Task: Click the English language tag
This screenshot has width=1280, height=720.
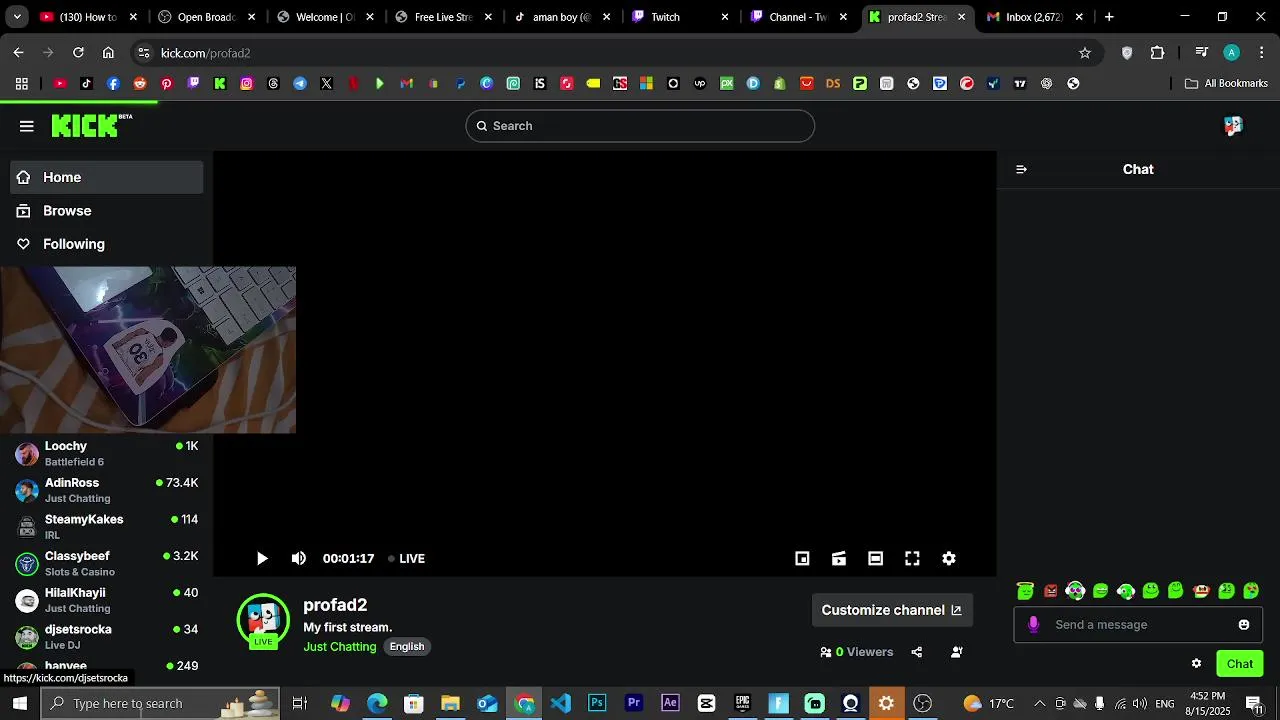Action: (x=407, y=647)
